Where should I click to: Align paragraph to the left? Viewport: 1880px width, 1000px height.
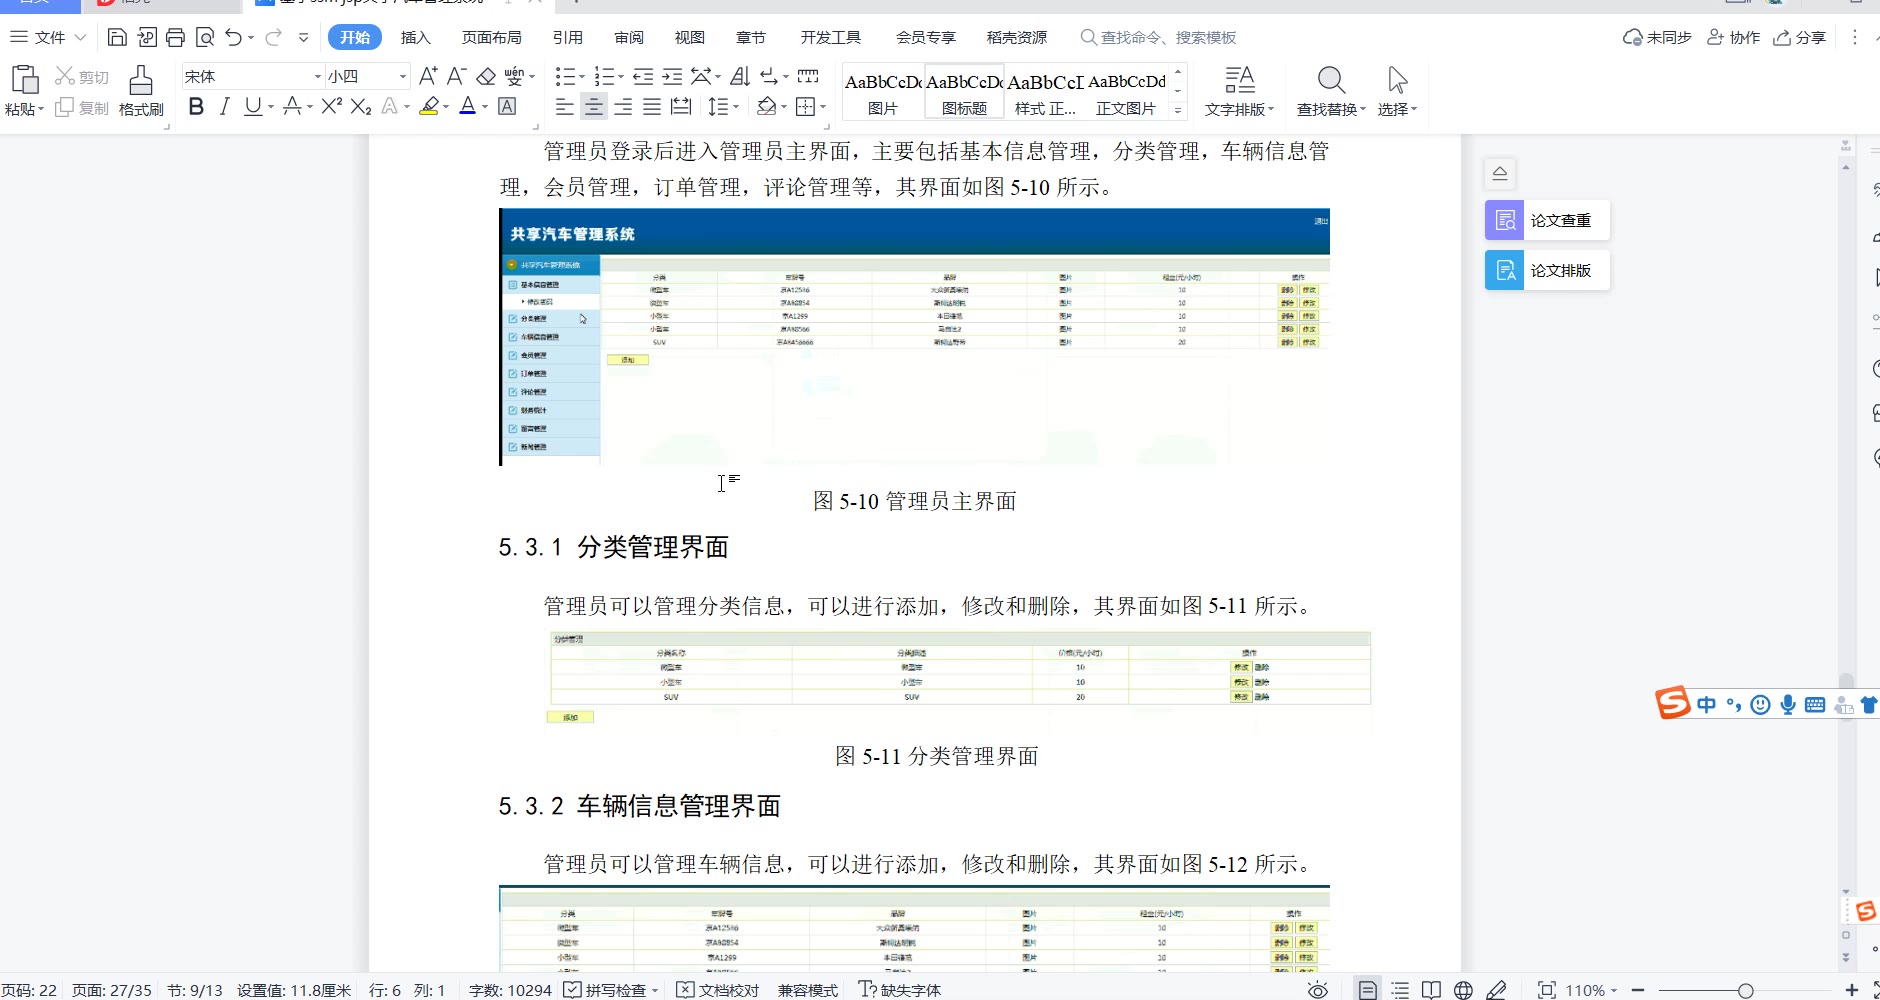(x=565, y=106)
